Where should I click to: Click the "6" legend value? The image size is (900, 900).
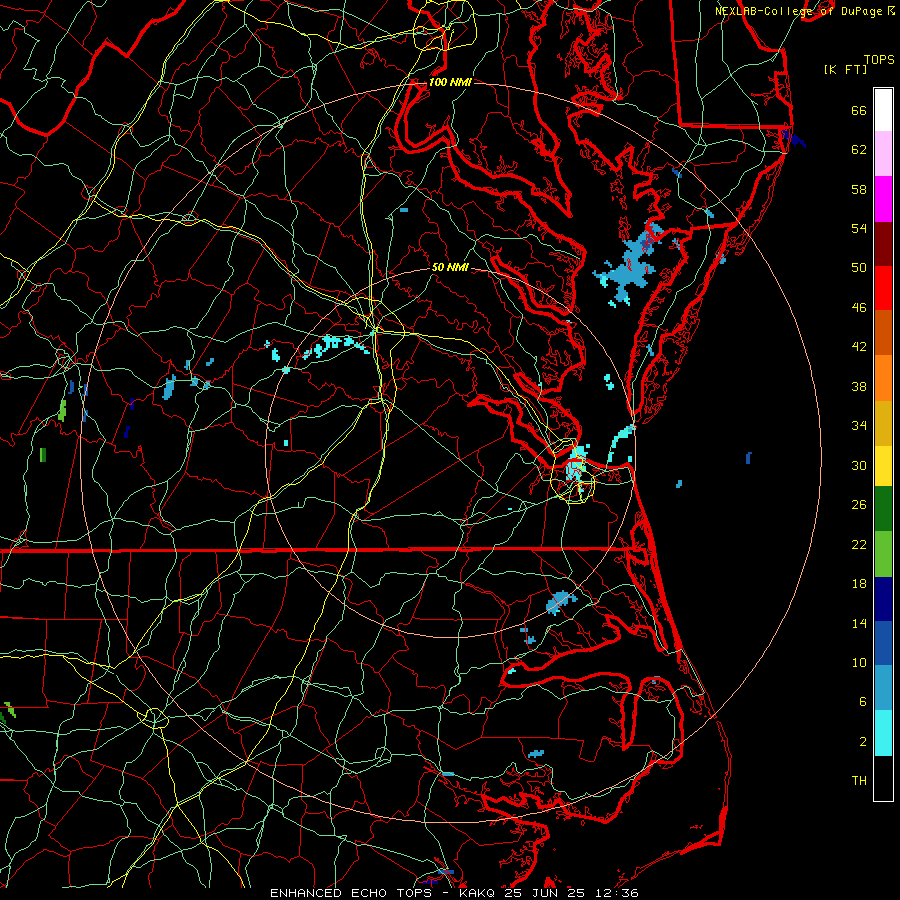[863, 701]
